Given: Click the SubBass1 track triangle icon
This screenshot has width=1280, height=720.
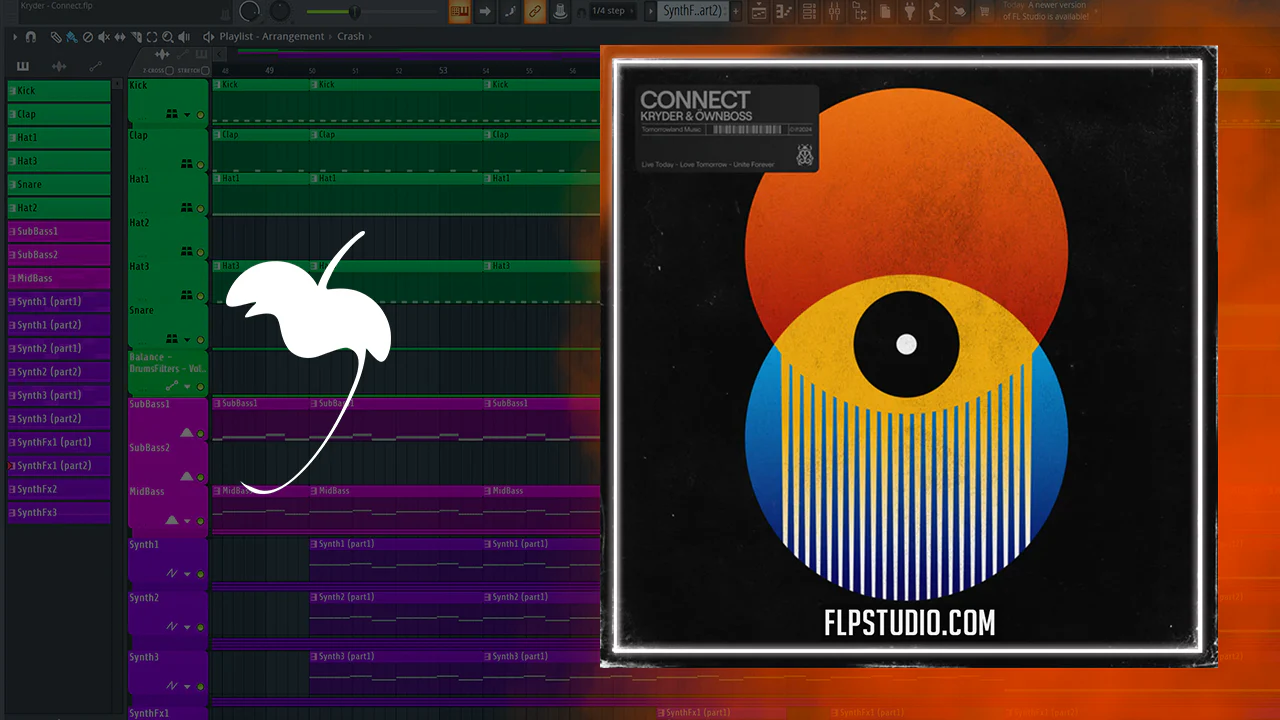Looking at the screenshot, I should pyautogui.click(x=186, y=432).
